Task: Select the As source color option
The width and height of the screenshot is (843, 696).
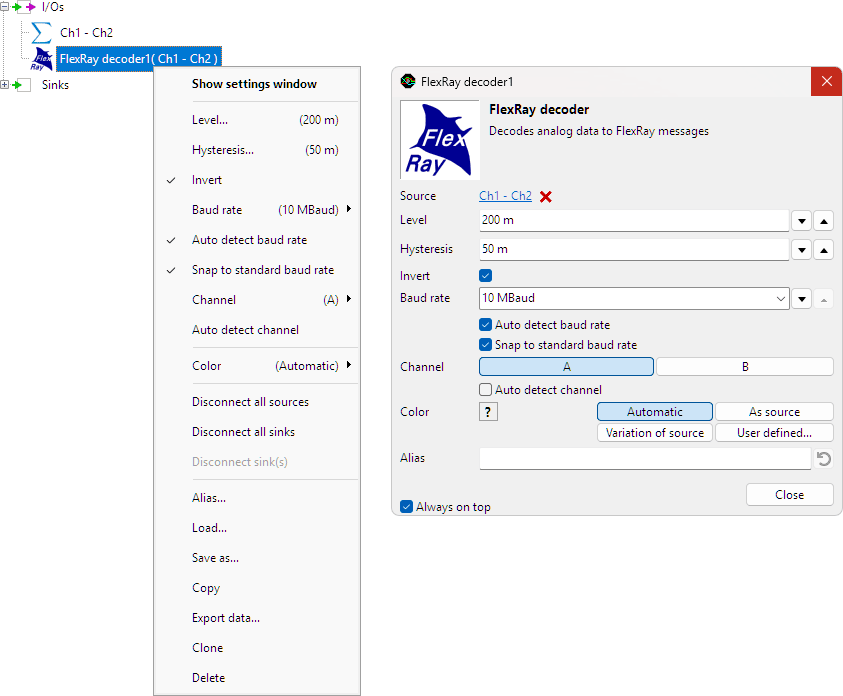Action: pyautogui.click(x=774, y=412)
